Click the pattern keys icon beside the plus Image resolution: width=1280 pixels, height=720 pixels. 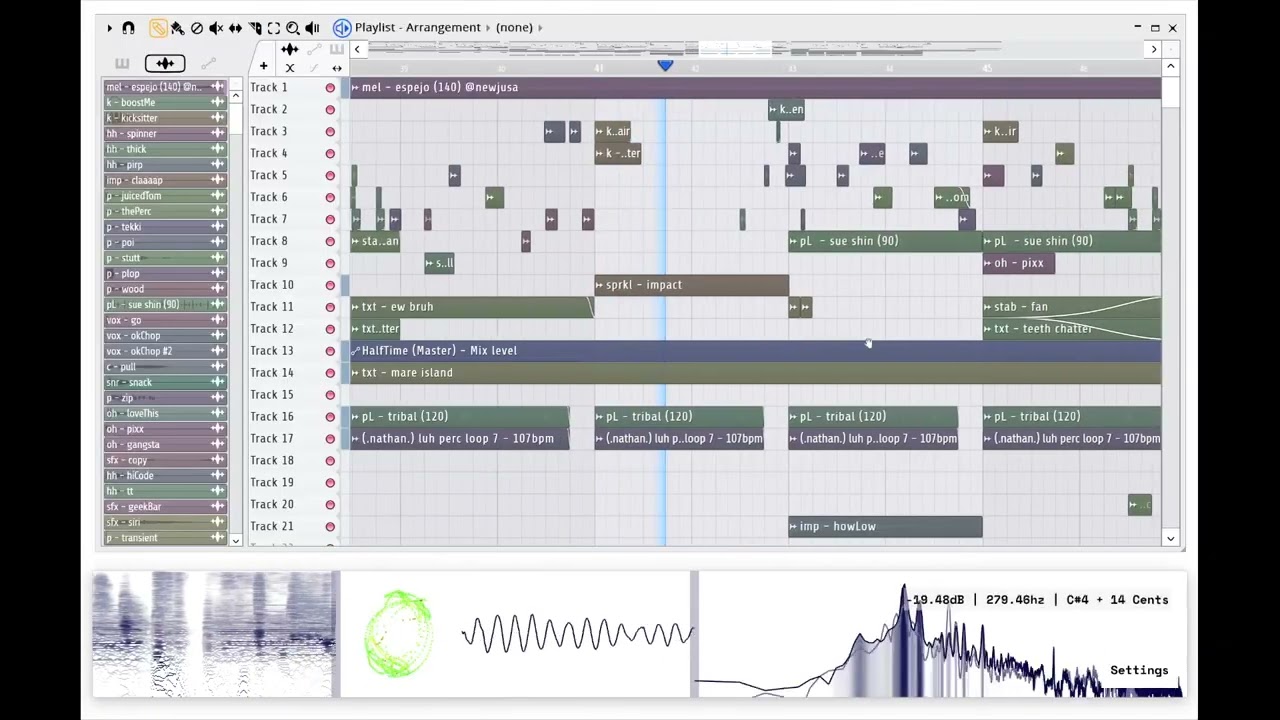[x=337, y=49]
